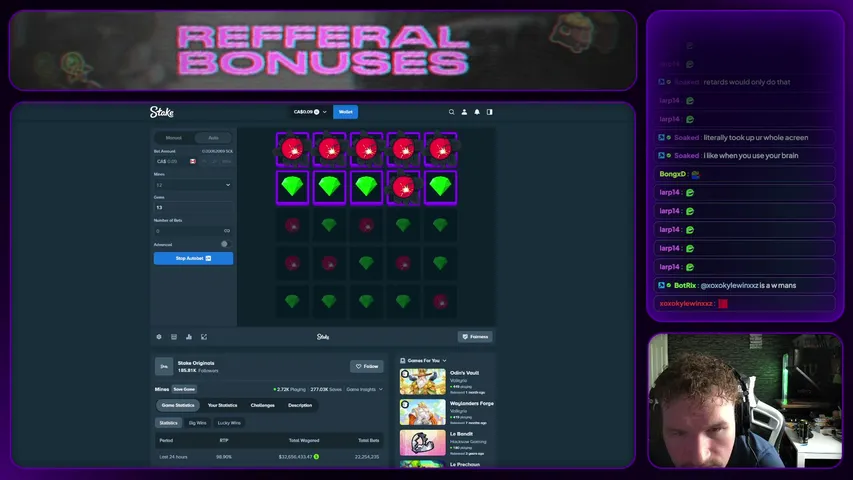Click the theatre mode icon beside the gear
This screenshot has height=480, width=853.
point(174,337)
